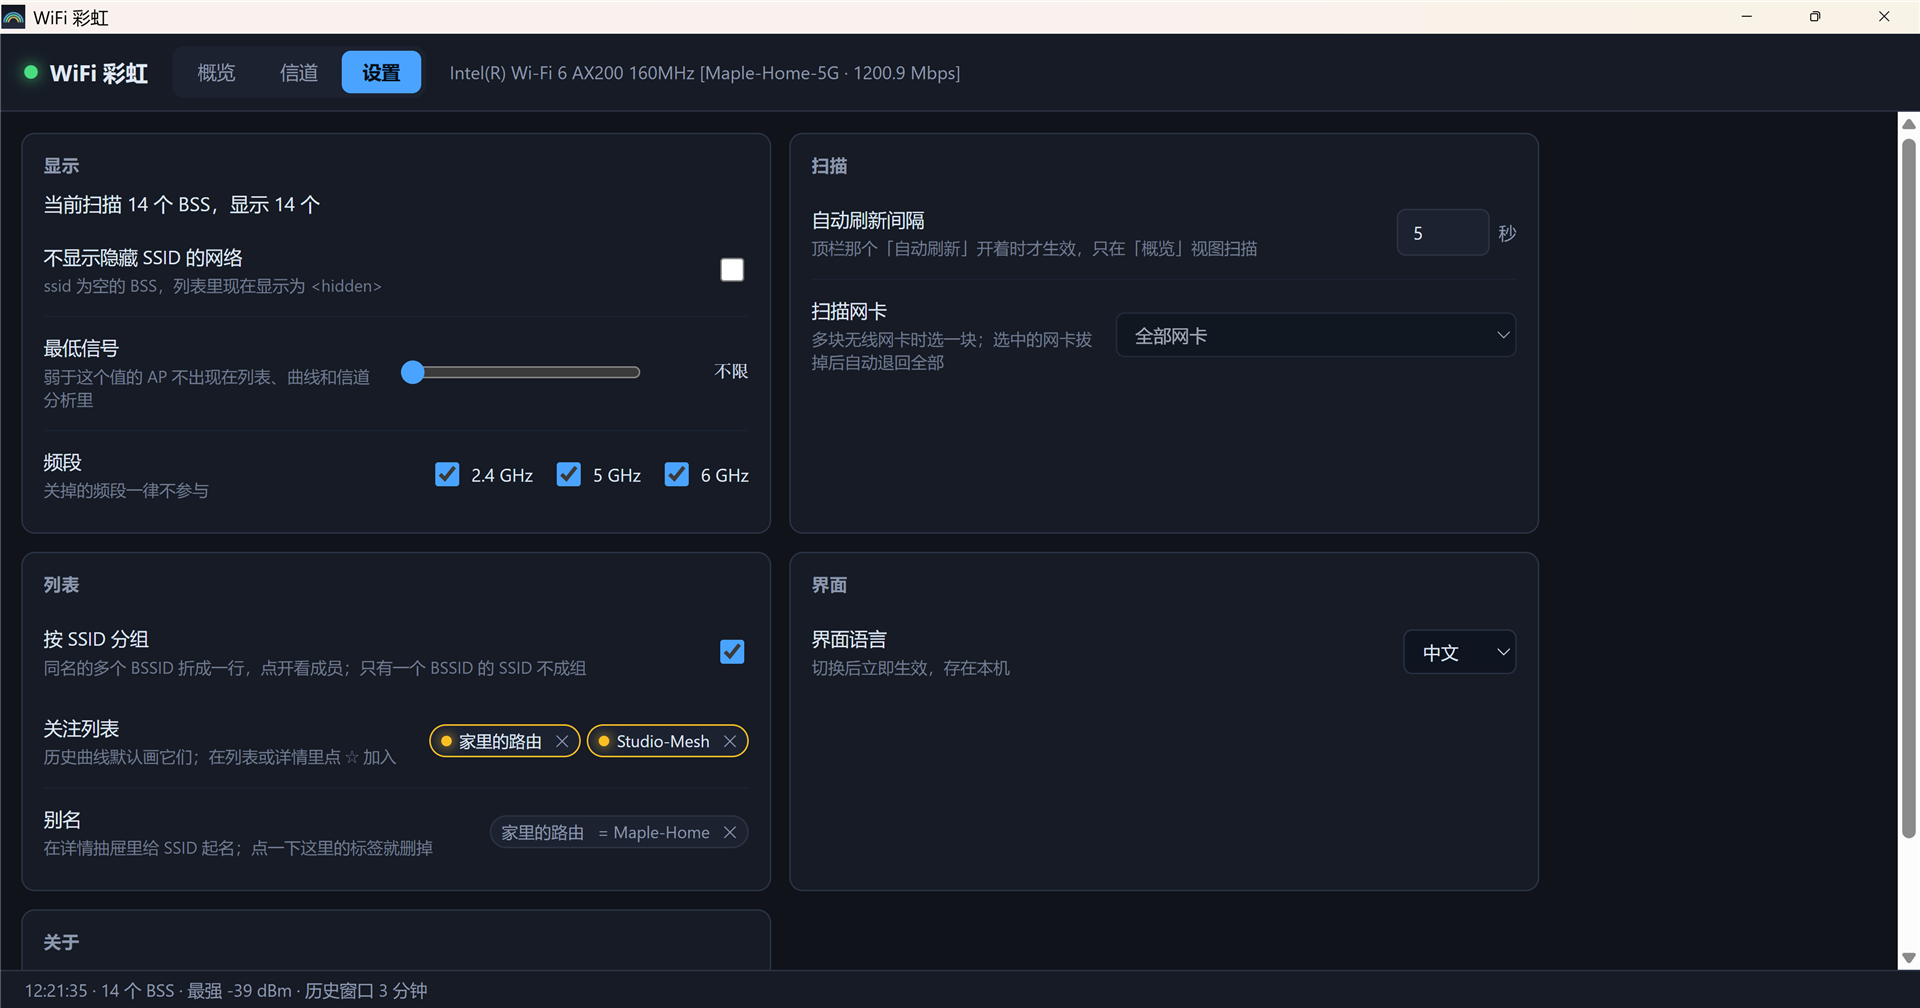Delete the 家里的路由 = Maple-Home alias tag
Screen dimensions: 1920x1008
coord(730,832)
